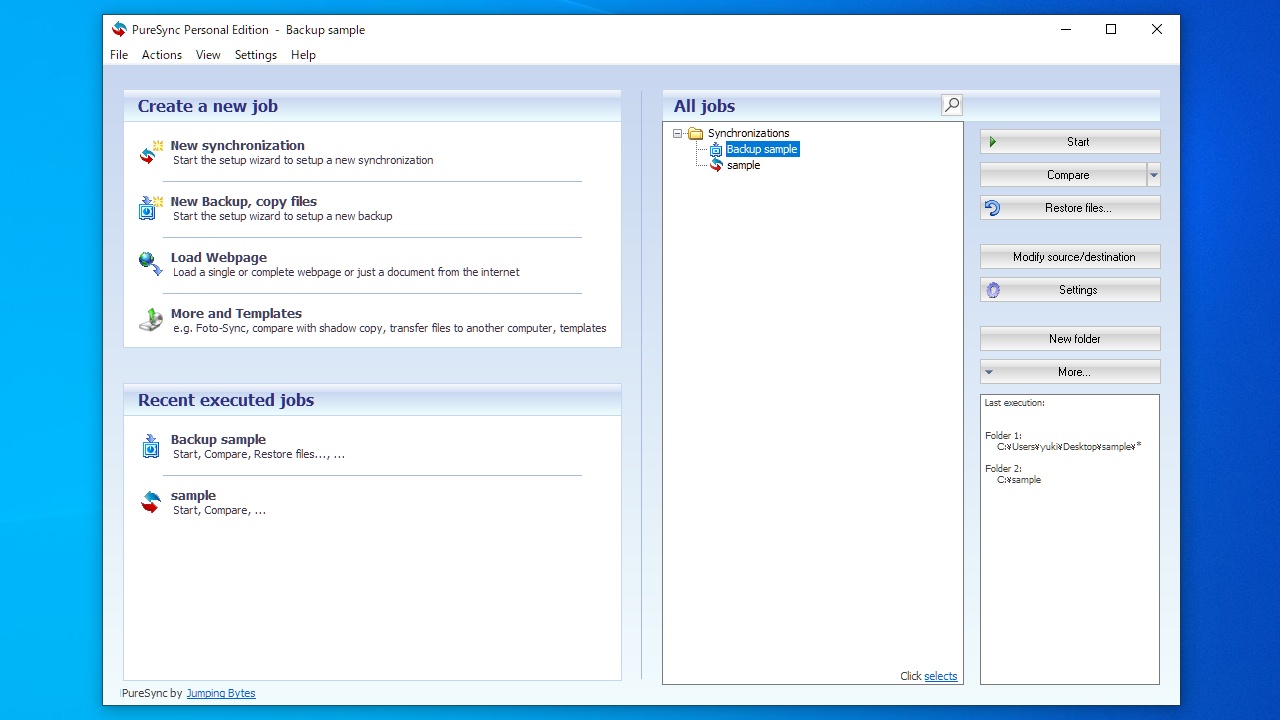This screenshot has width=1280, height=720.
Task: Click the More and Templates icon
Action: pyautogui.click(x=151, y=320)
